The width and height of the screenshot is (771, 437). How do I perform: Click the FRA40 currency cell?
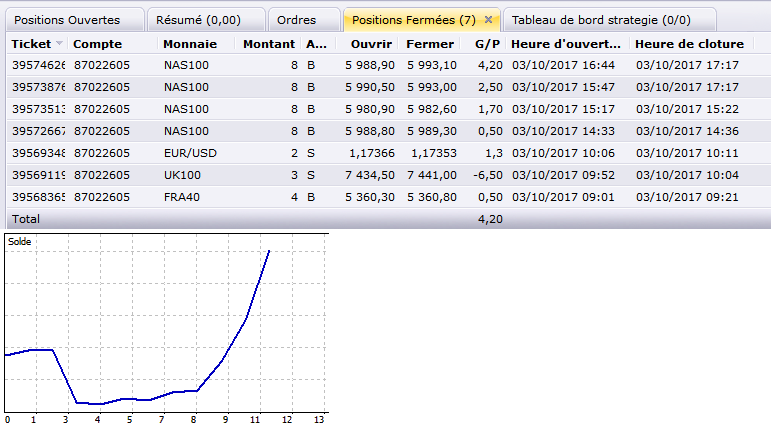[182, 197]
